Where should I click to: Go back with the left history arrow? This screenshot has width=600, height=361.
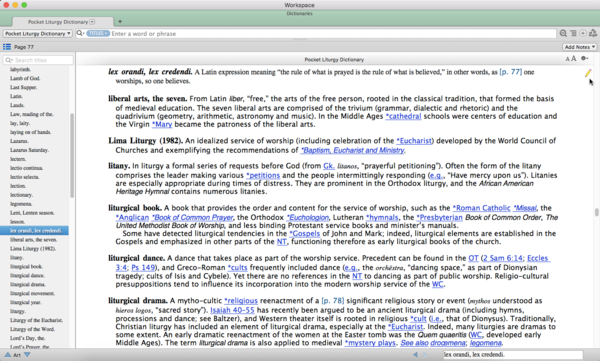416,354
